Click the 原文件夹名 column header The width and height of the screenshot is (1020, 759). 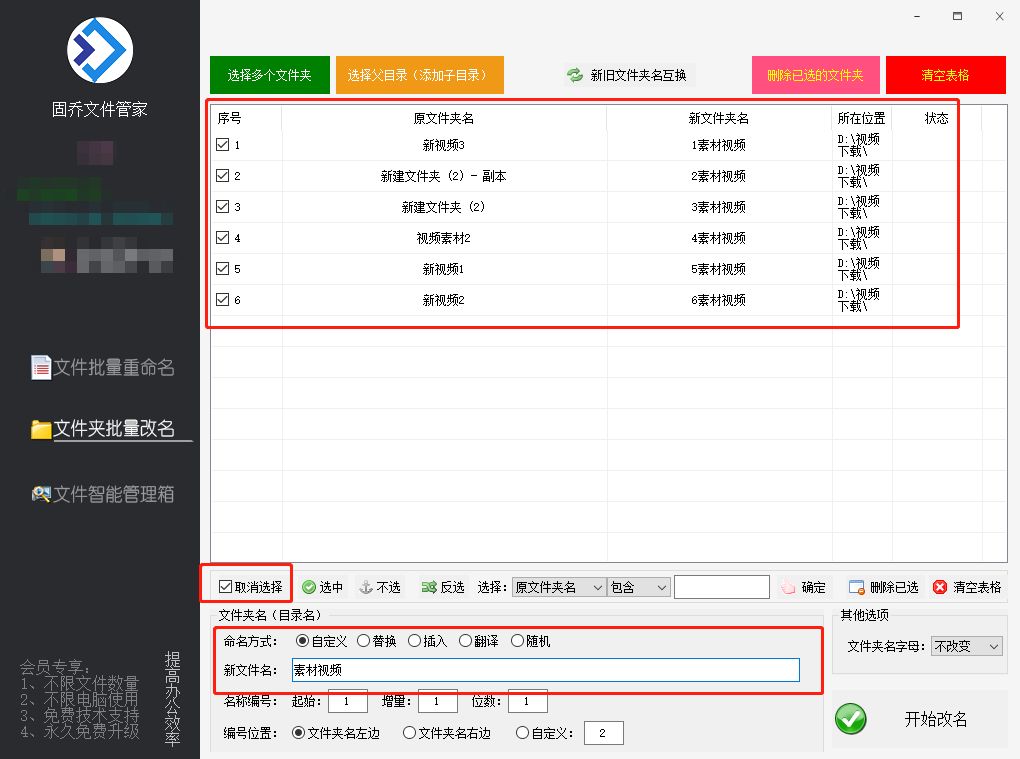pyautogui.click(x=444, y=118)
